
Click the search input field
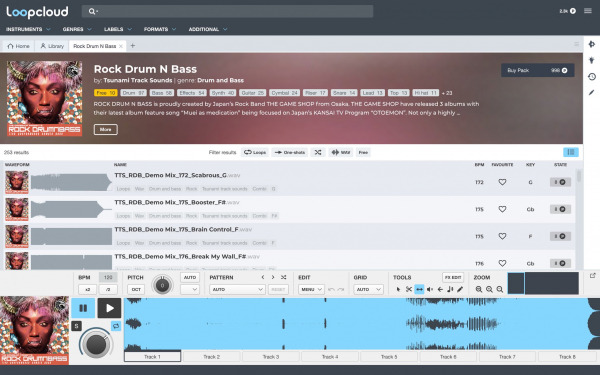pos(227,11)
